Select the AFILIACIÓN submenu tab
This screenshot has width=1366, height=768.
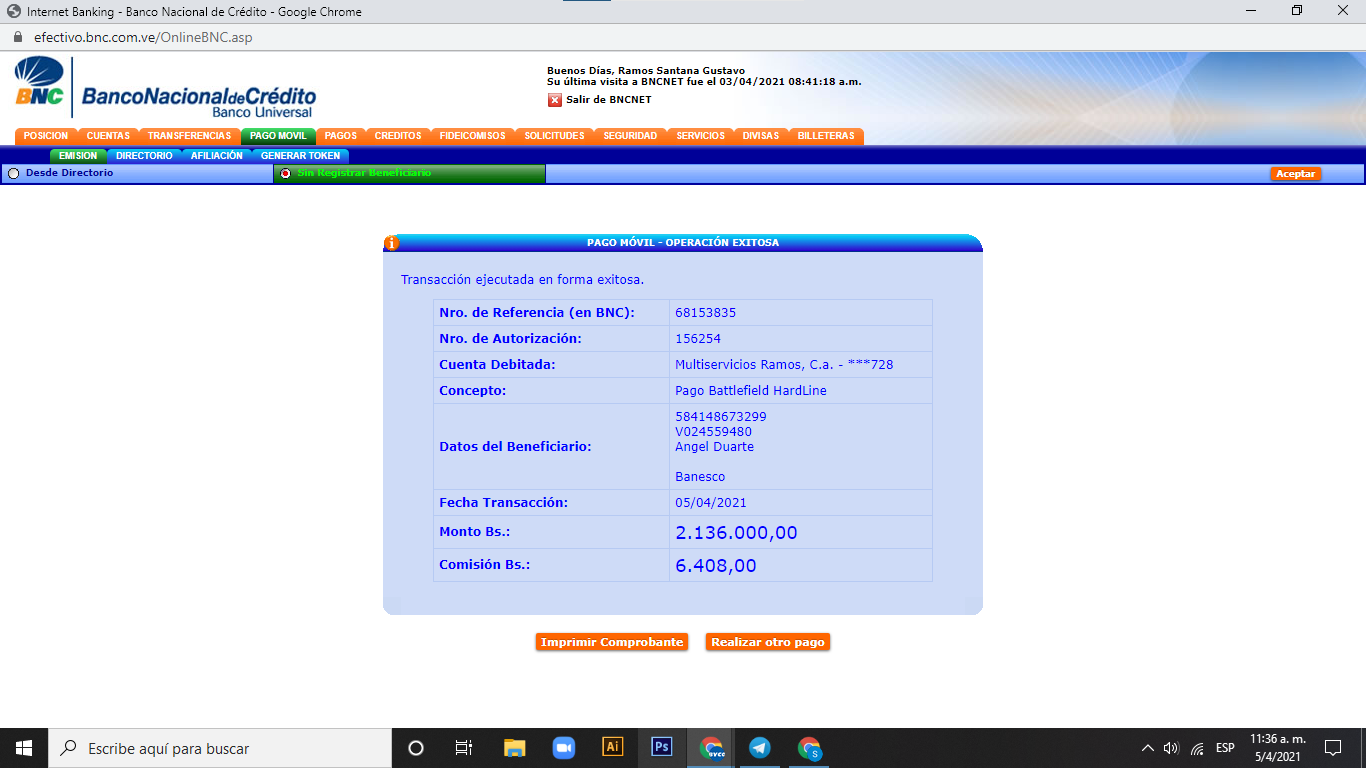(216, 156)
